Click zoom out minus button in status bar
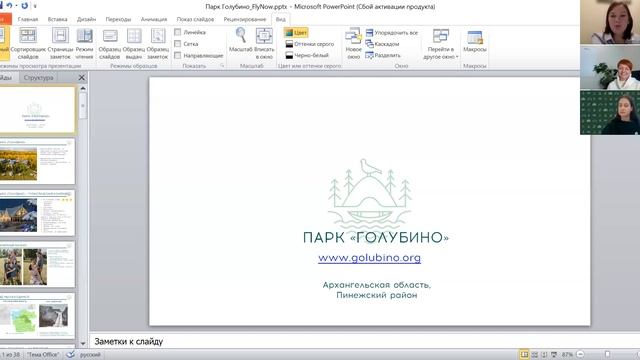The height and width of the screenshot is (360, 640). (x=580, y=354)
